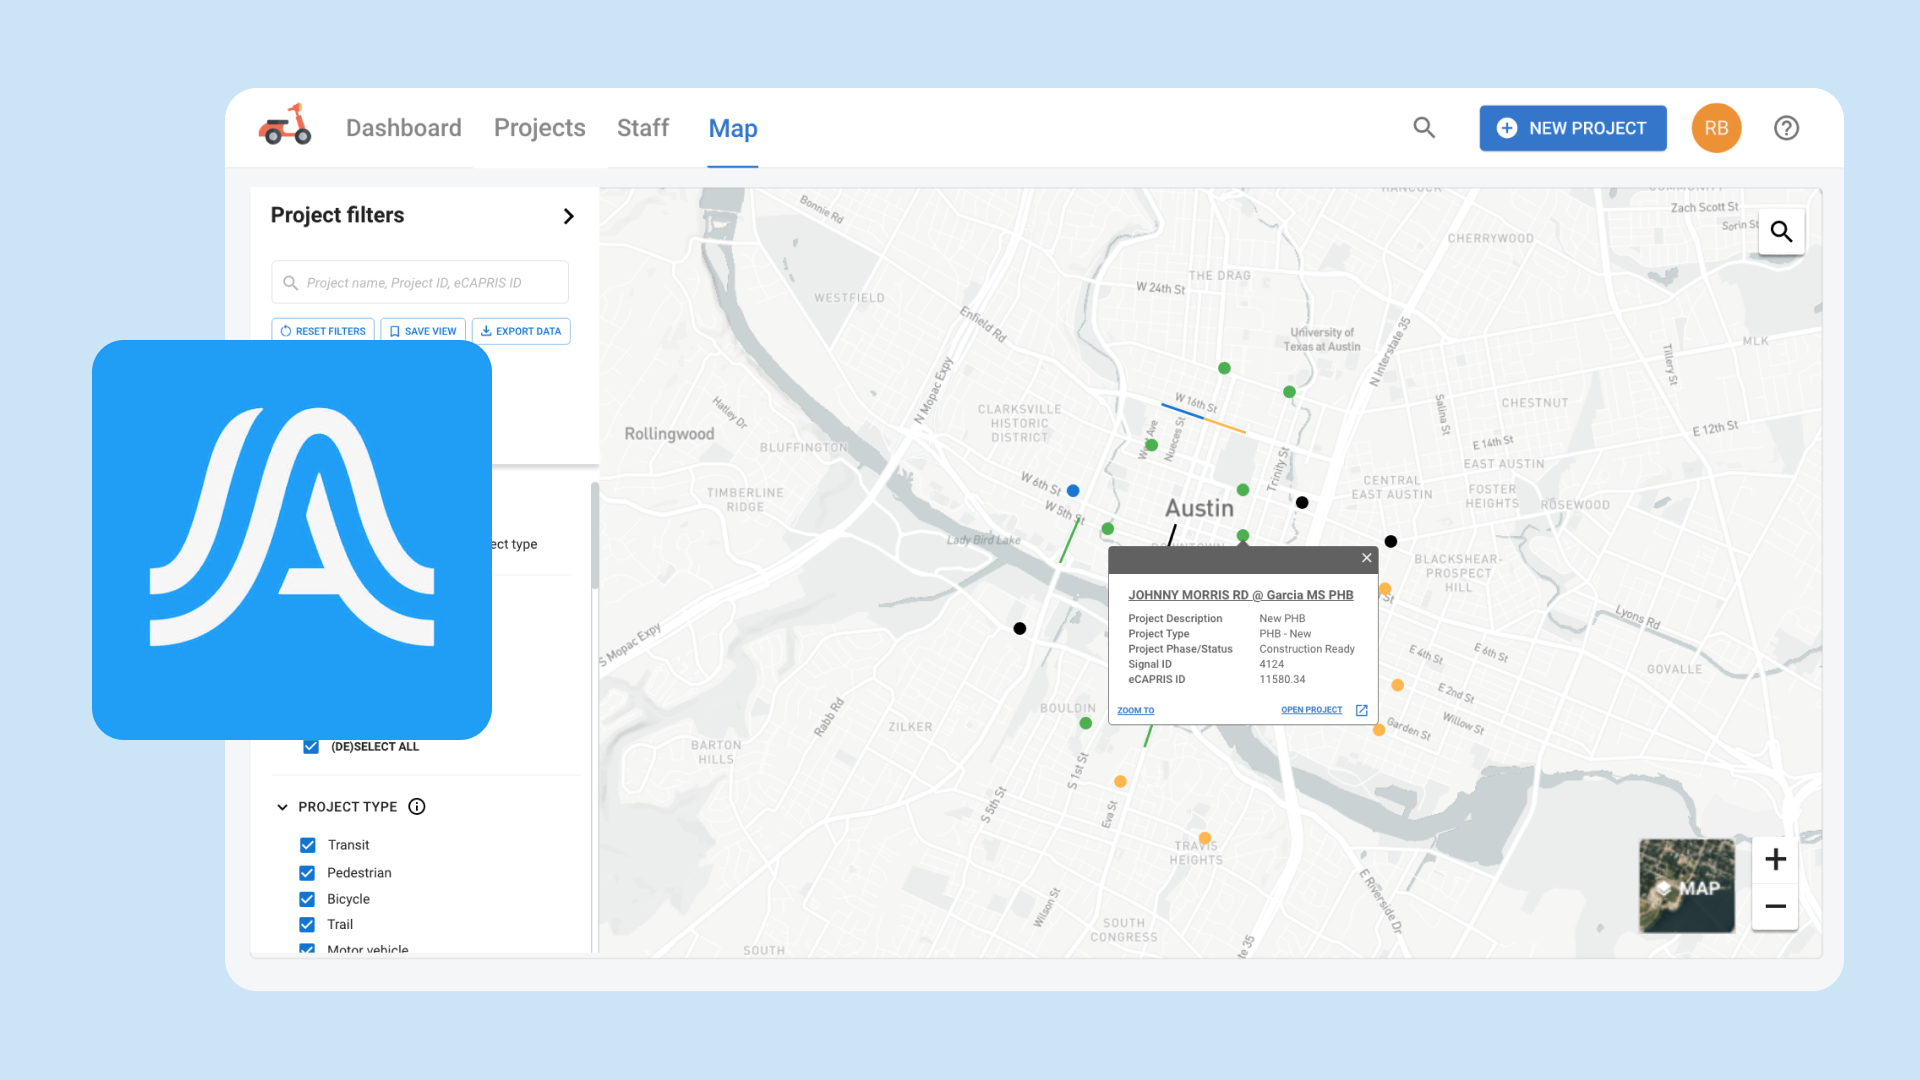Click the orange marker near Garden St
This screenshot has width=1920, height=1080.
pyautogui.click(x=1379, y=730)
